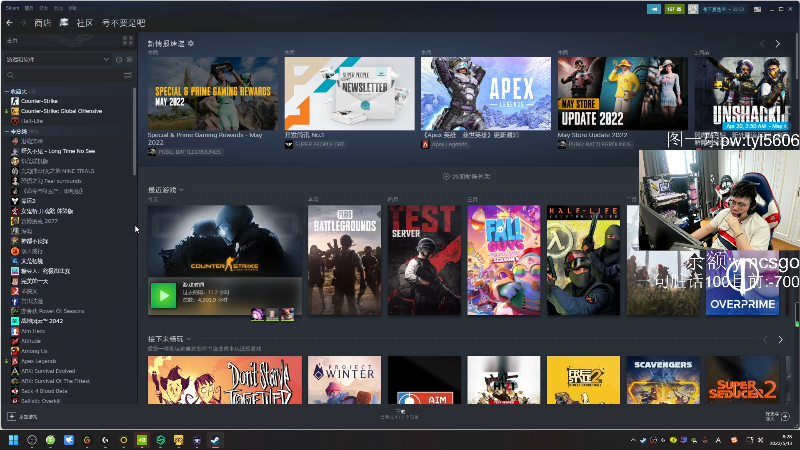Expand the add shelf button
Viewport: 800px width, 450px height.
click(x=466, y=176)
